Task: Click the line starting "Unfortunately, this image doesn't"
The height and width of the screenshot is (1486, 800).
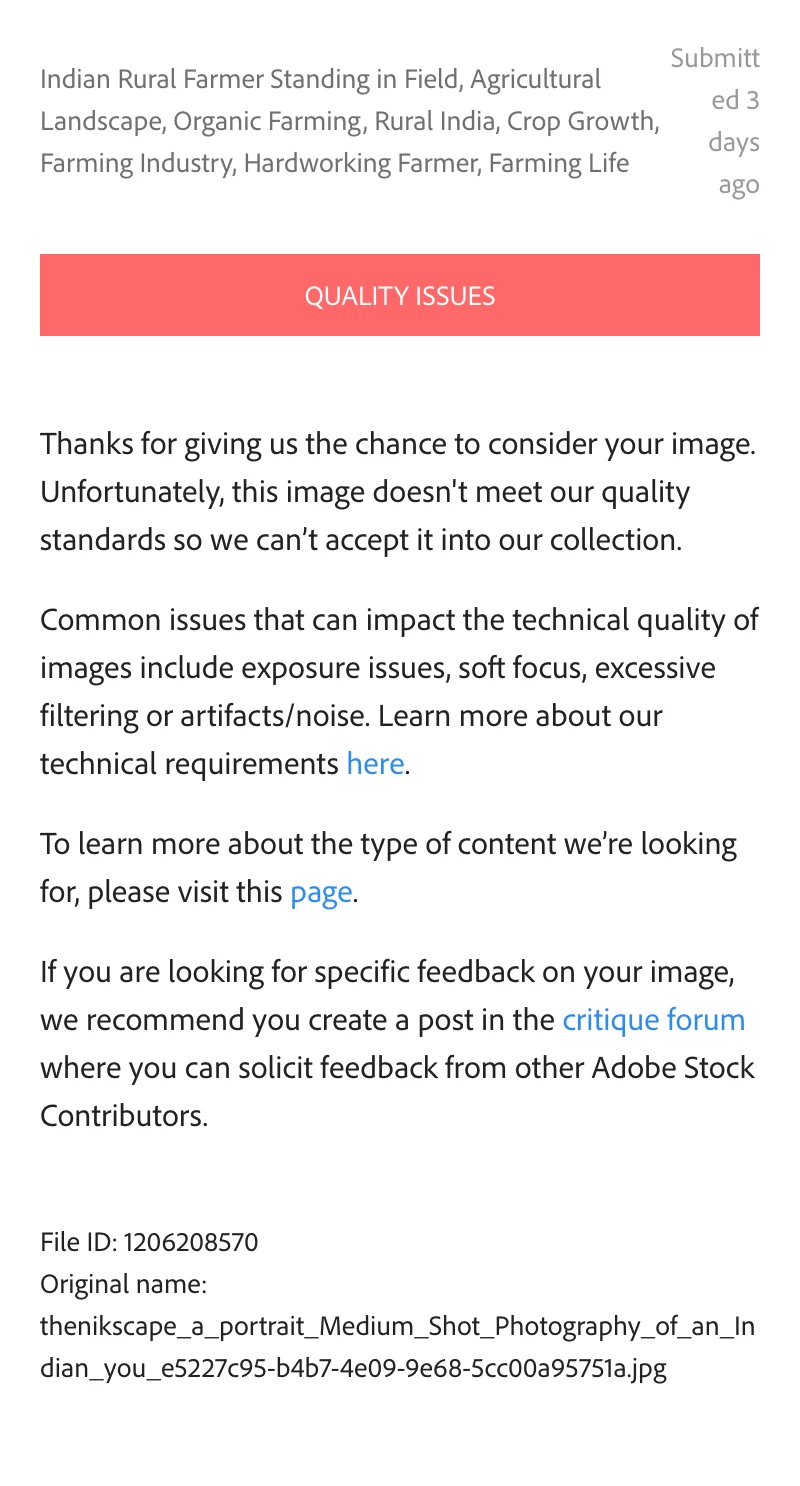Action: pos(365,492)
